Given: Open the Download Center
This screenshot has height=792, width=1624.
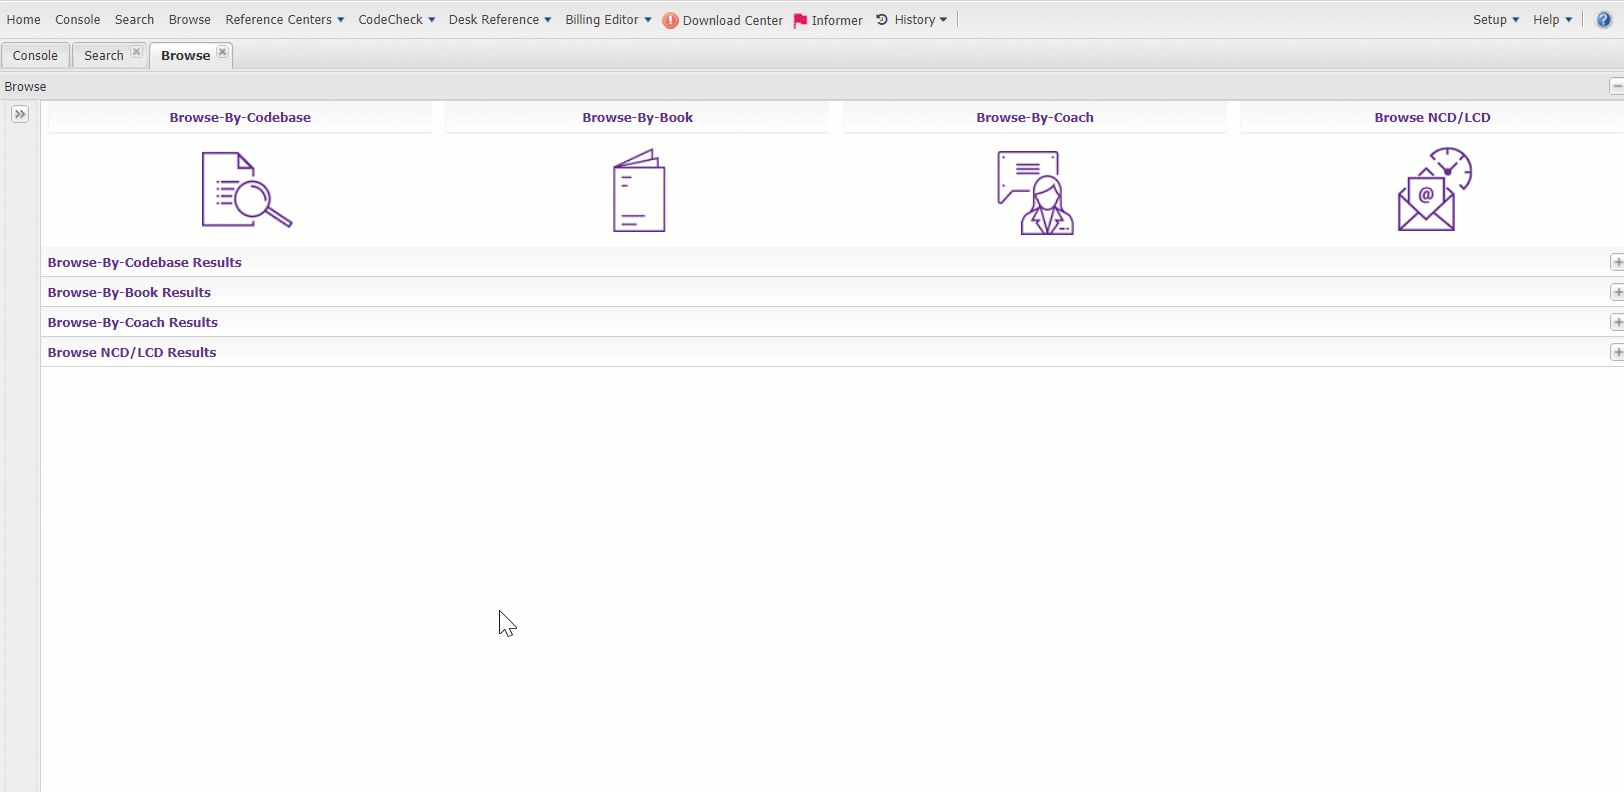Looking at the screenshot, I should [723, 20].
